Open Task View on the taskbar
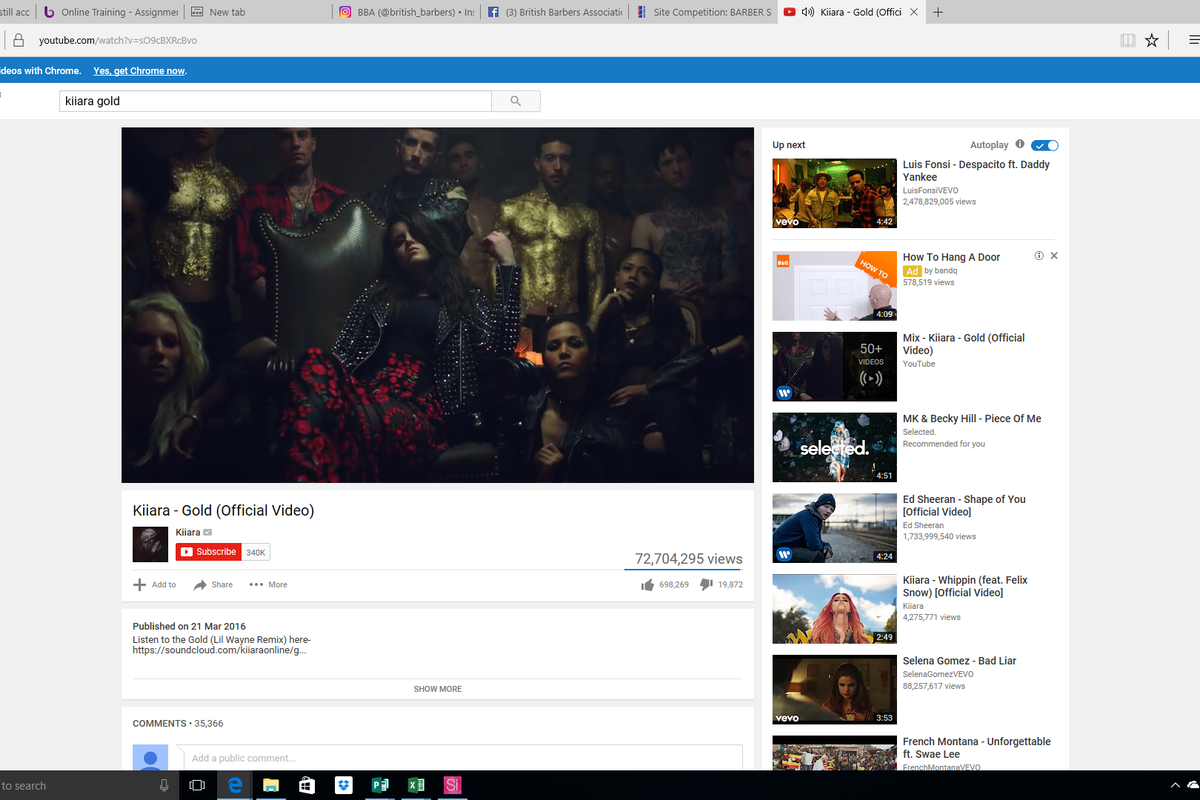This screenshot has height=800, width=1200. click(197, 786)
